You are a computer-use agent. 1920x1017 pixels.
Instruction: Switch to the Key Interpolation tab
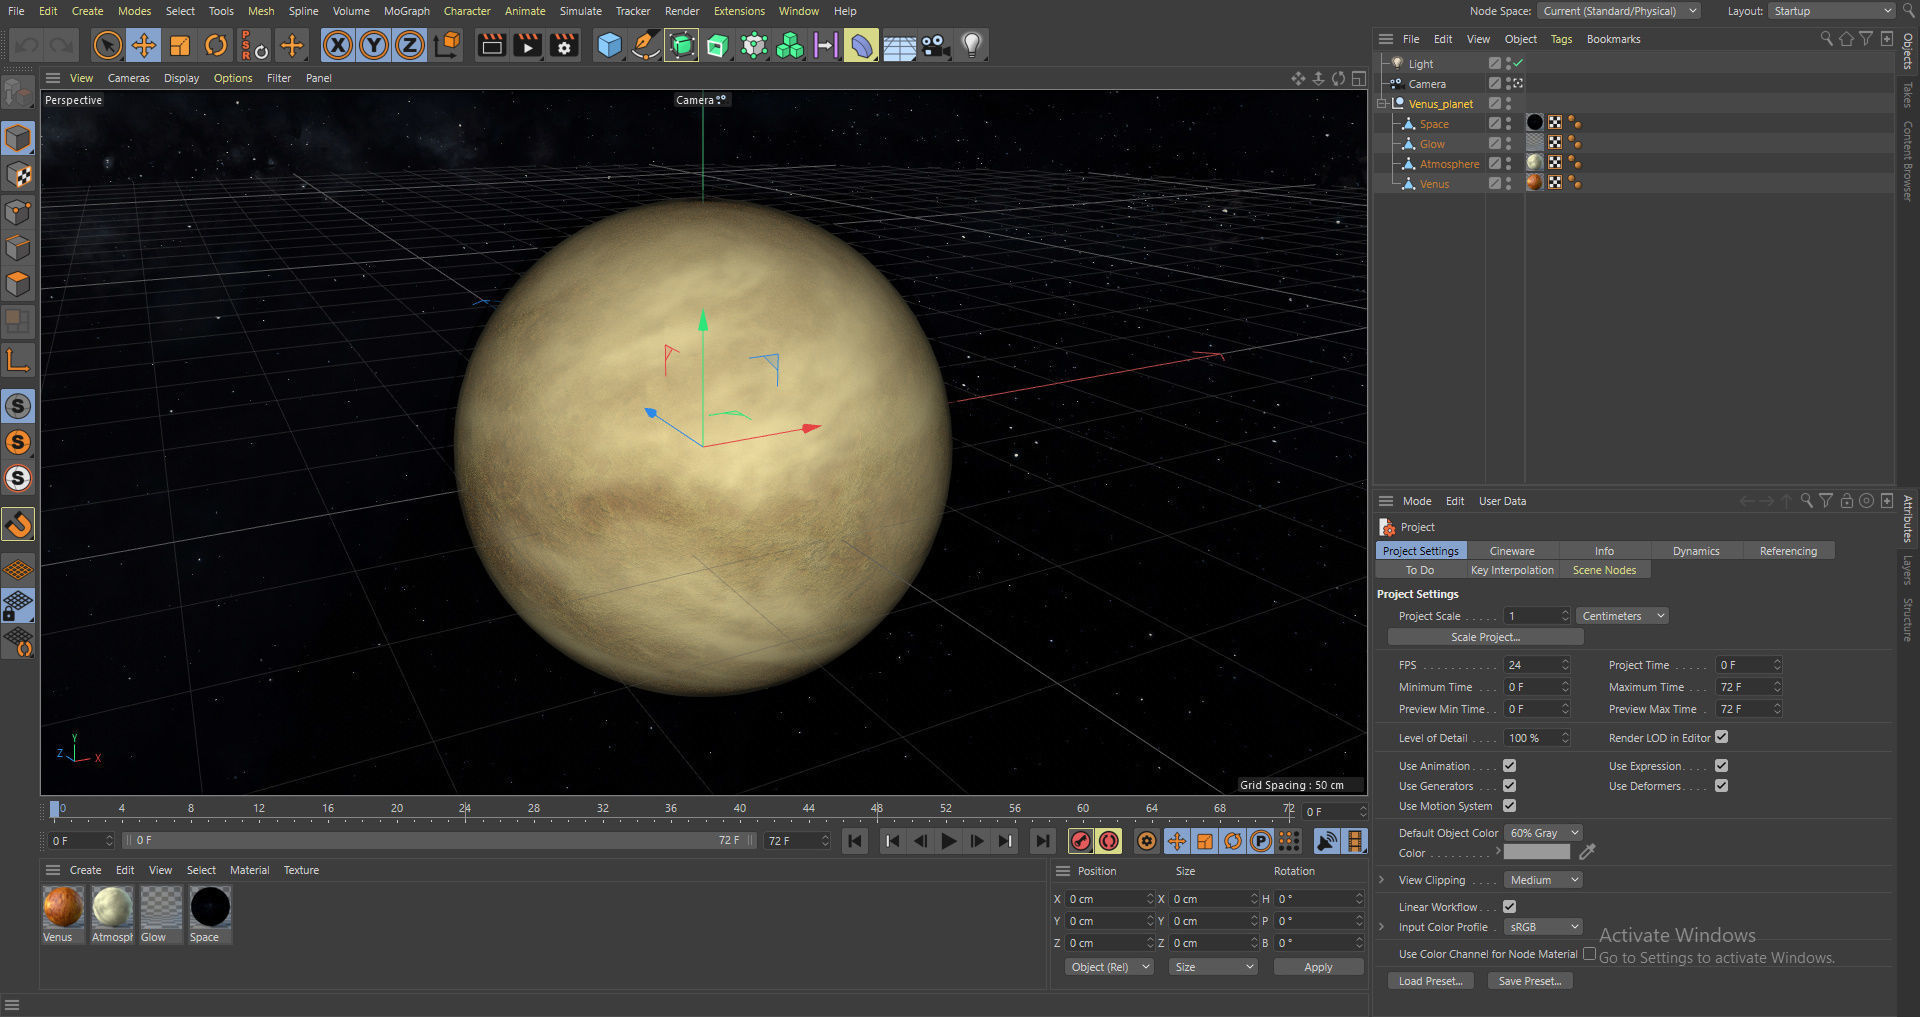click(1512, 570)
